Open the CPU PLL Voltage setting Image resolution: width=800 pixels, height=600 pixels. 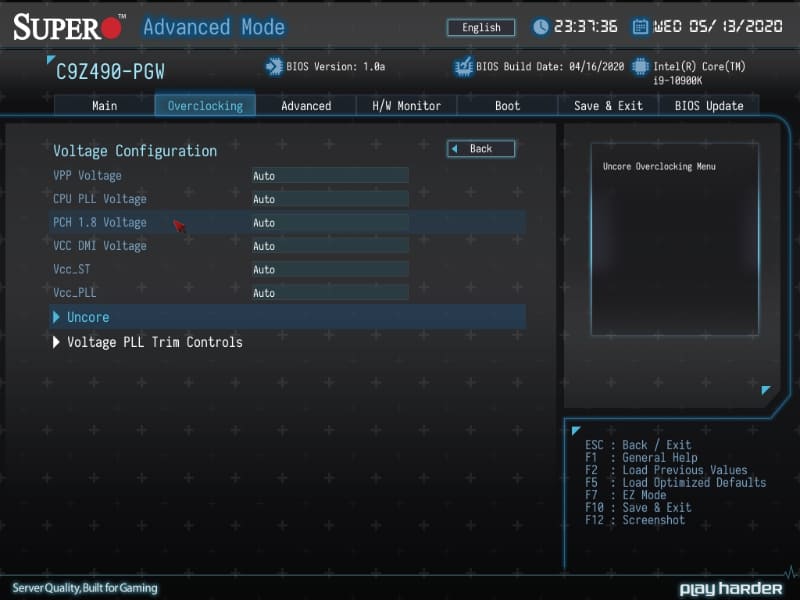[330, 199]
